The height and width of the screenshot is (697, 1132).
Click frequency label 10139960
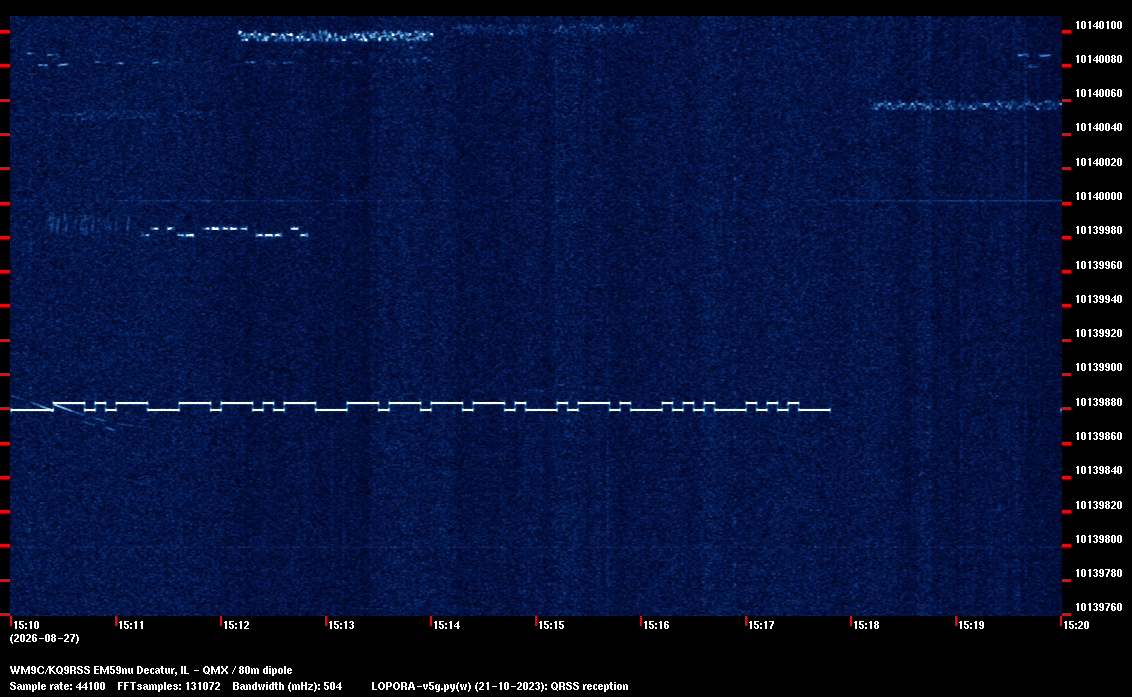coord(1099,265)
